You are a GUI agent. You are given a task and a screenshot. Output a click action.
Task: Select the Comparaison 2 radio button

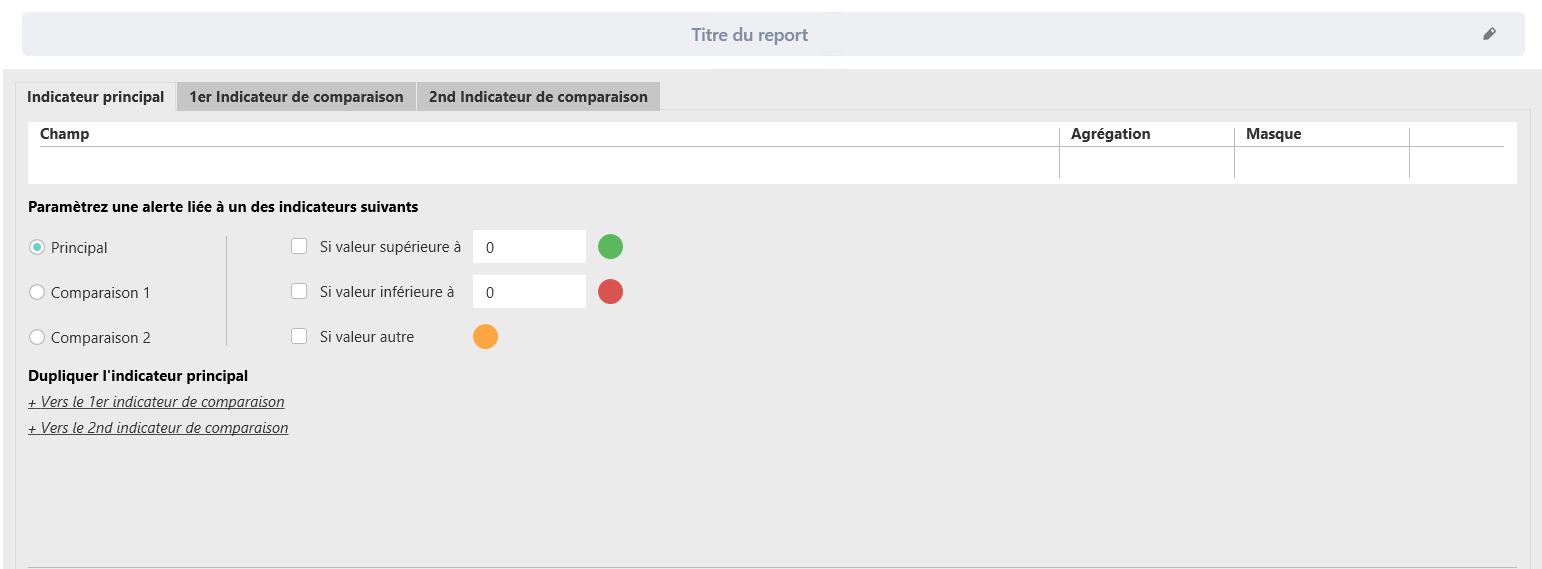(37, 337)
